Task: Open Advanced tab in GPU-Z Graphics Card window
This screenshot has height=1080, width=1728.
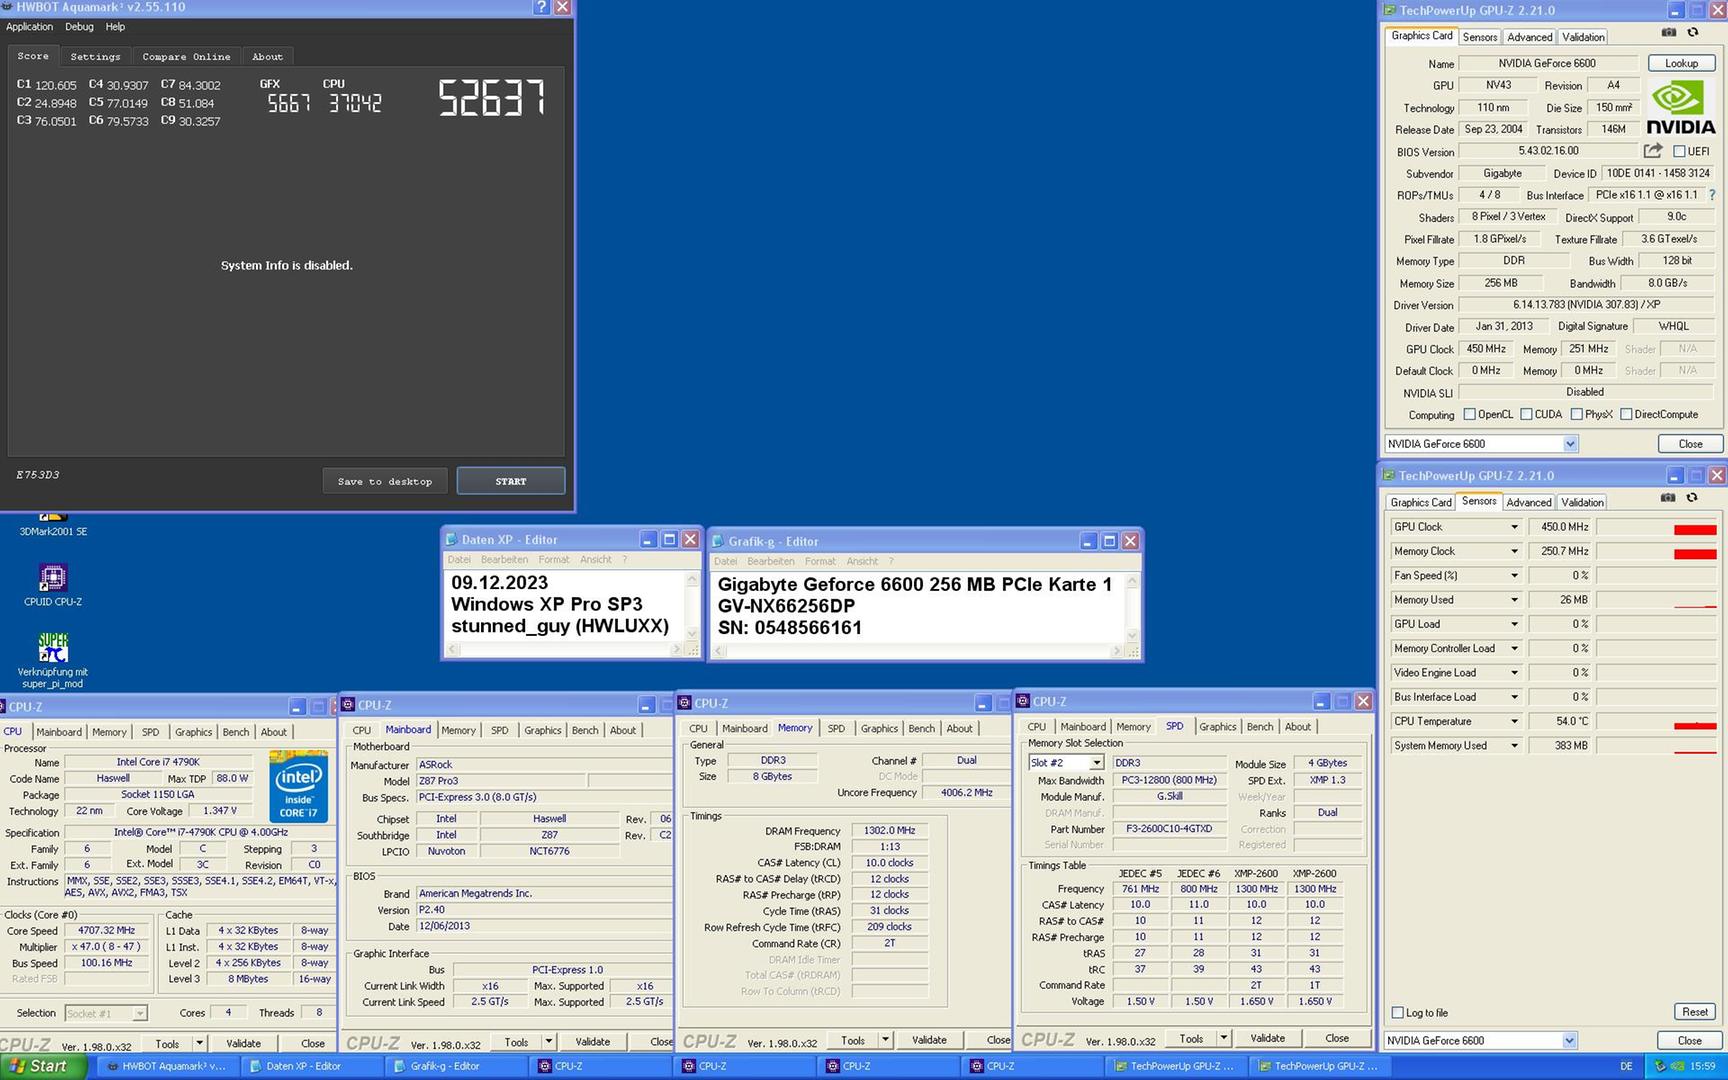Action: point(1530,37)
